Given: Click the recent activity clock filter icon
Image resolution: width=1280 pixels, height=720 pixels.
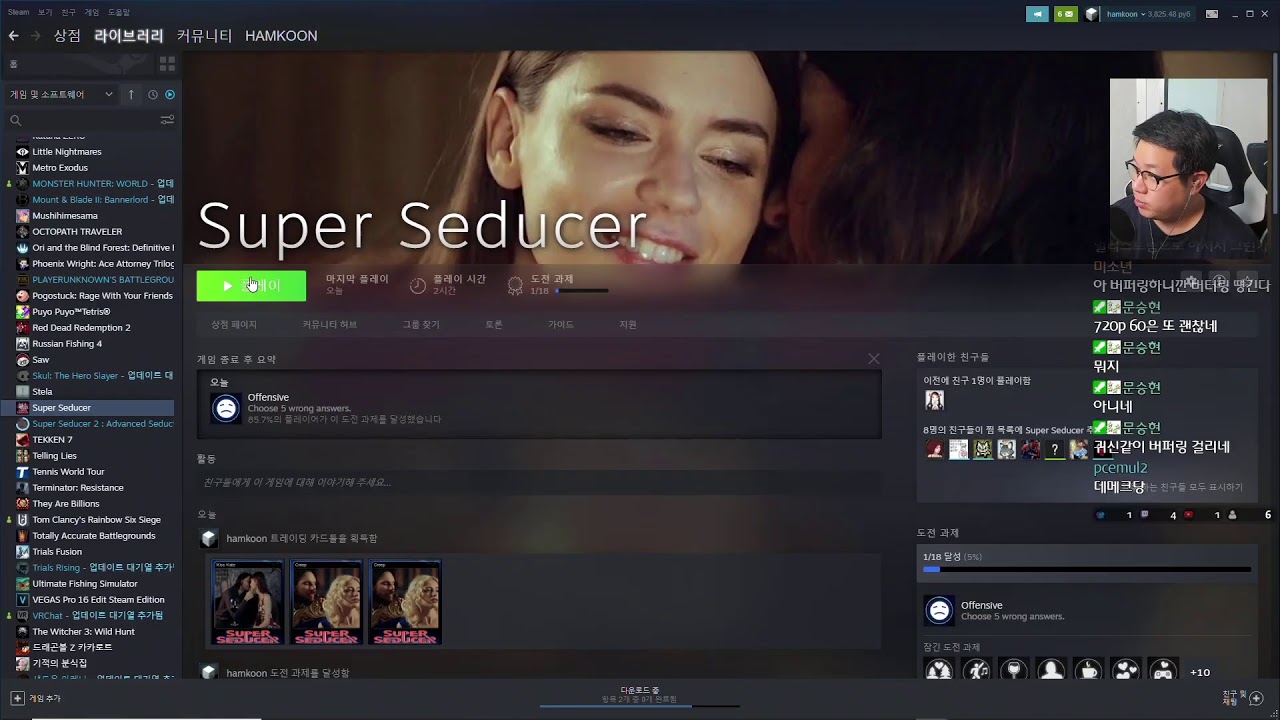Looking at the screenshot, I should 153,94.
